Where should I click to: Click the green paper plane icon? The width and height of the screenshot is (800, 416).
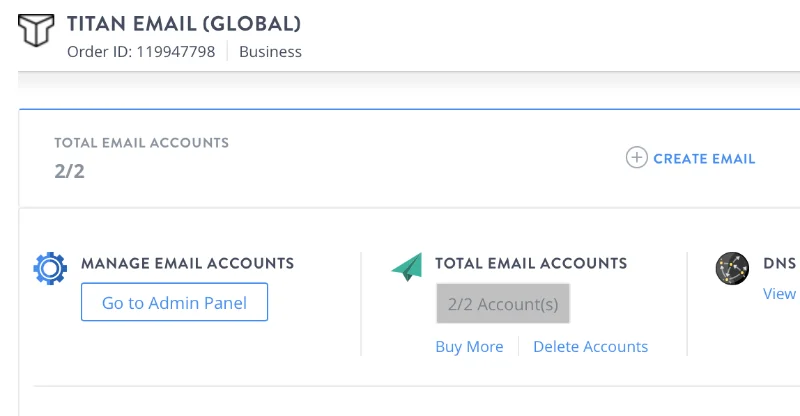pyautogui.click(x=407, y=266)
